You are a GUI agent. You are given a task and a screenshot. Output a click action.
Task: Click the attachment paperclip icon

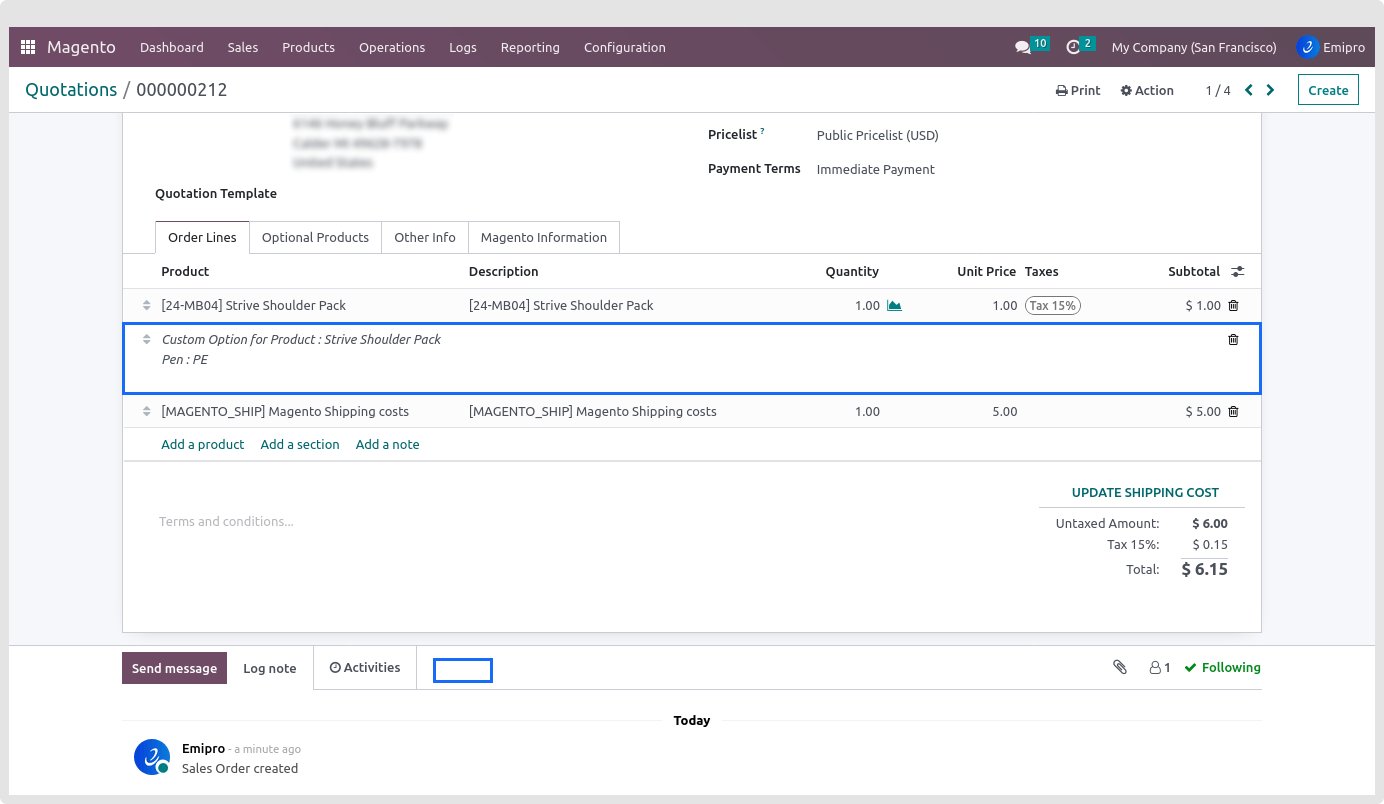point(1120,667)
